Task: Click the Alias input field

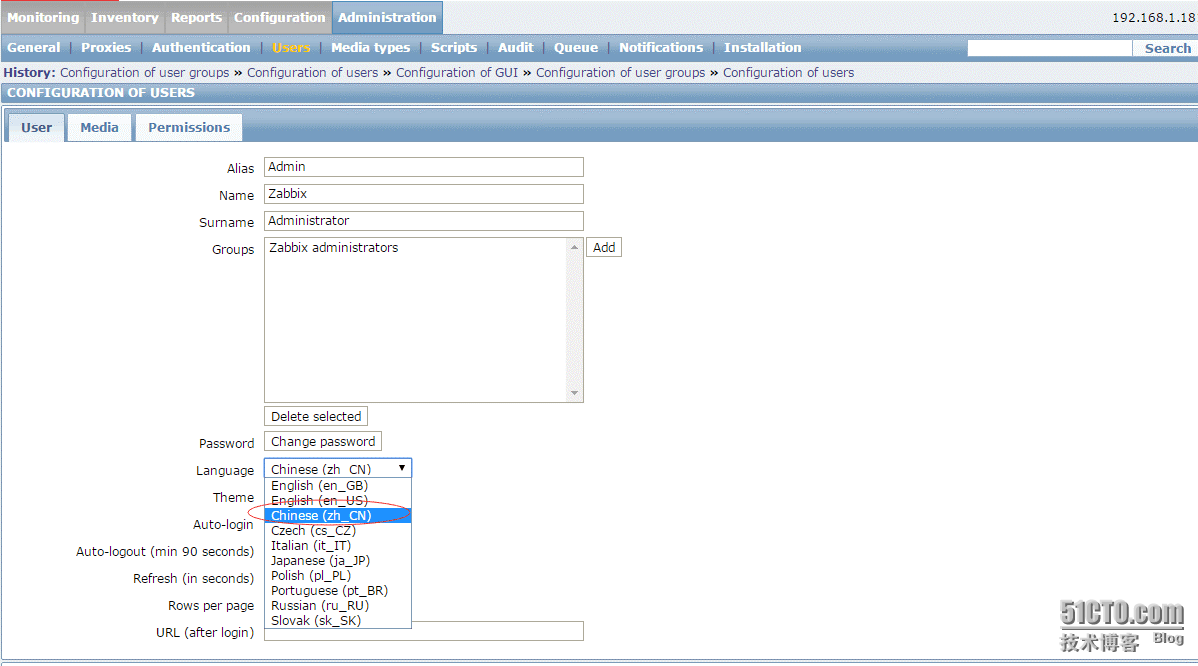Action: pyautogui.click(x=424, y=166)
